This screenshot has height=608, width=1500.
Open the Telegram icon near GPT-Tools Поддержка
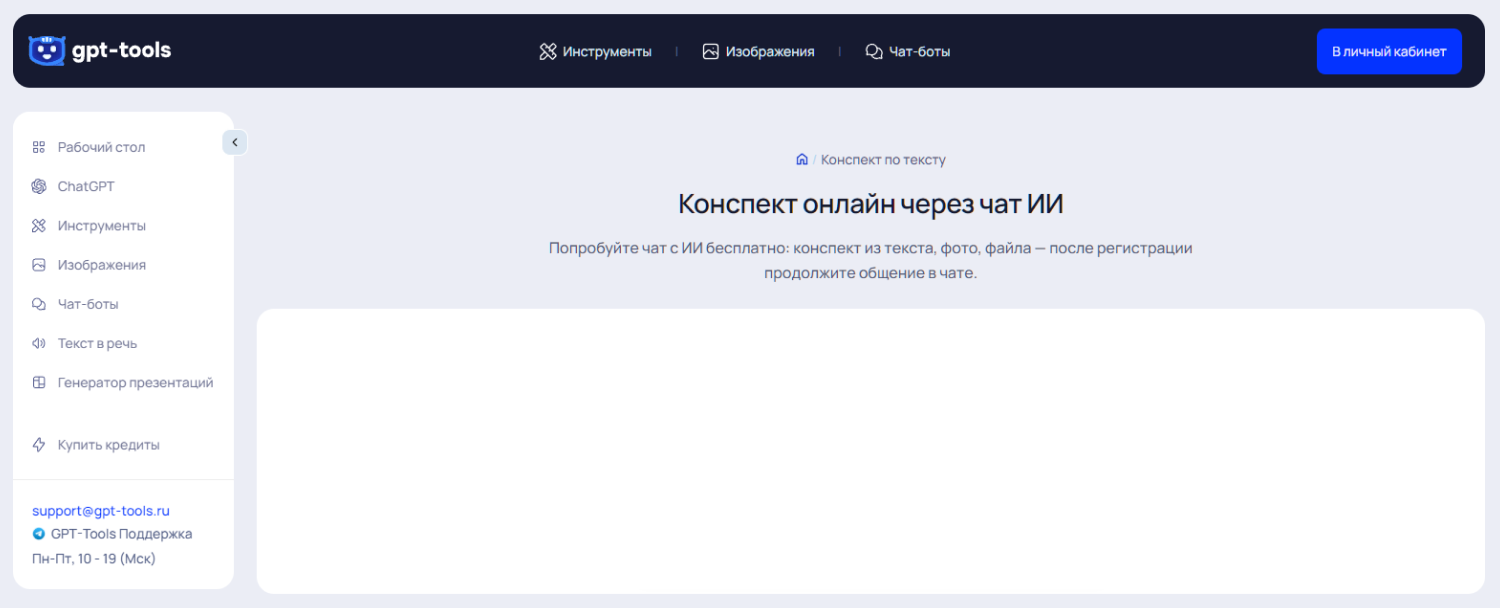[x=39, y=534]
